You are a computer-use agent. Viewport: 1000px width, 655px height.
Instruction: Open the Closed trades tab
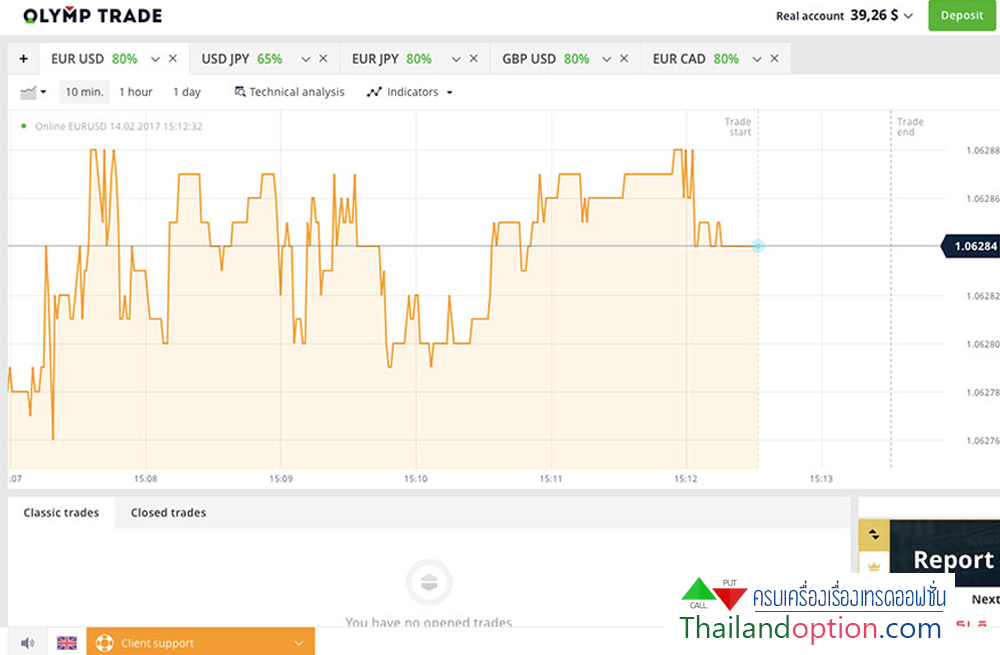[168, 513]
